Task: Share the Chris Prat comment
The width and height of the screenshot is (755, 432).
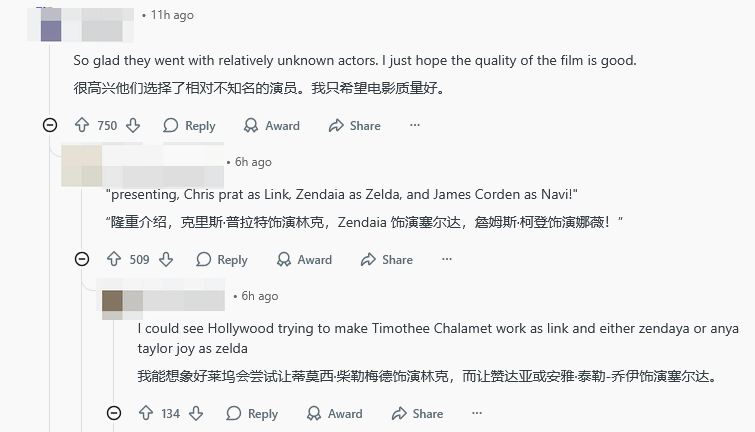Action: pos(386,260)
